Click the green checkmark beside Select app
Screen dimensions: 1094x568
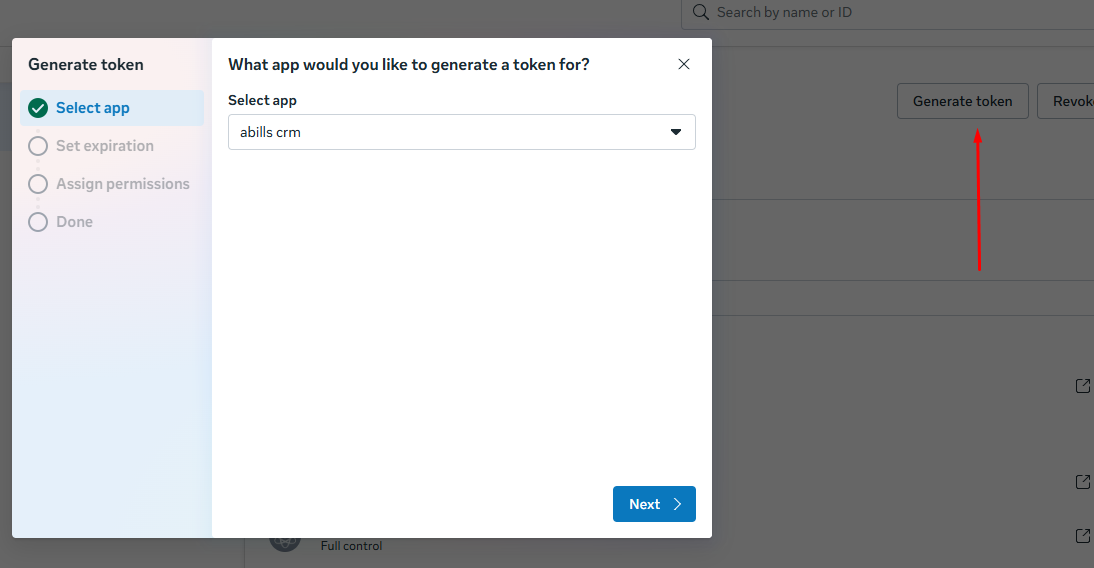38,108
